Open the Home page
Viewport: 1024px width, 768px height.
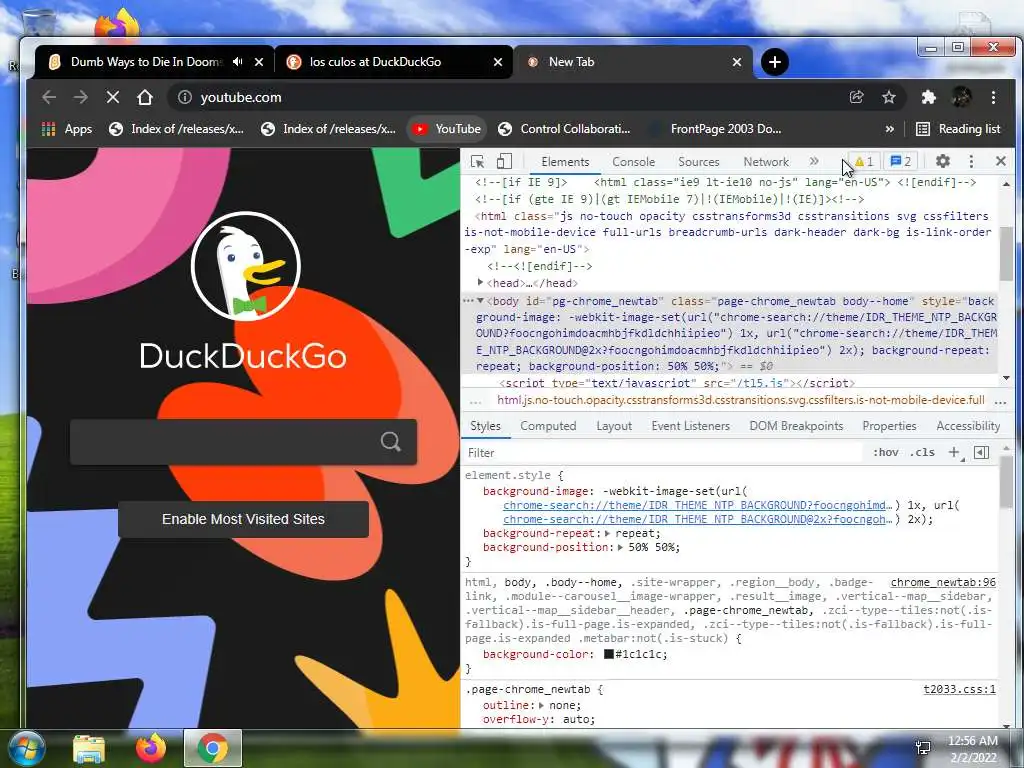[144, 97]
